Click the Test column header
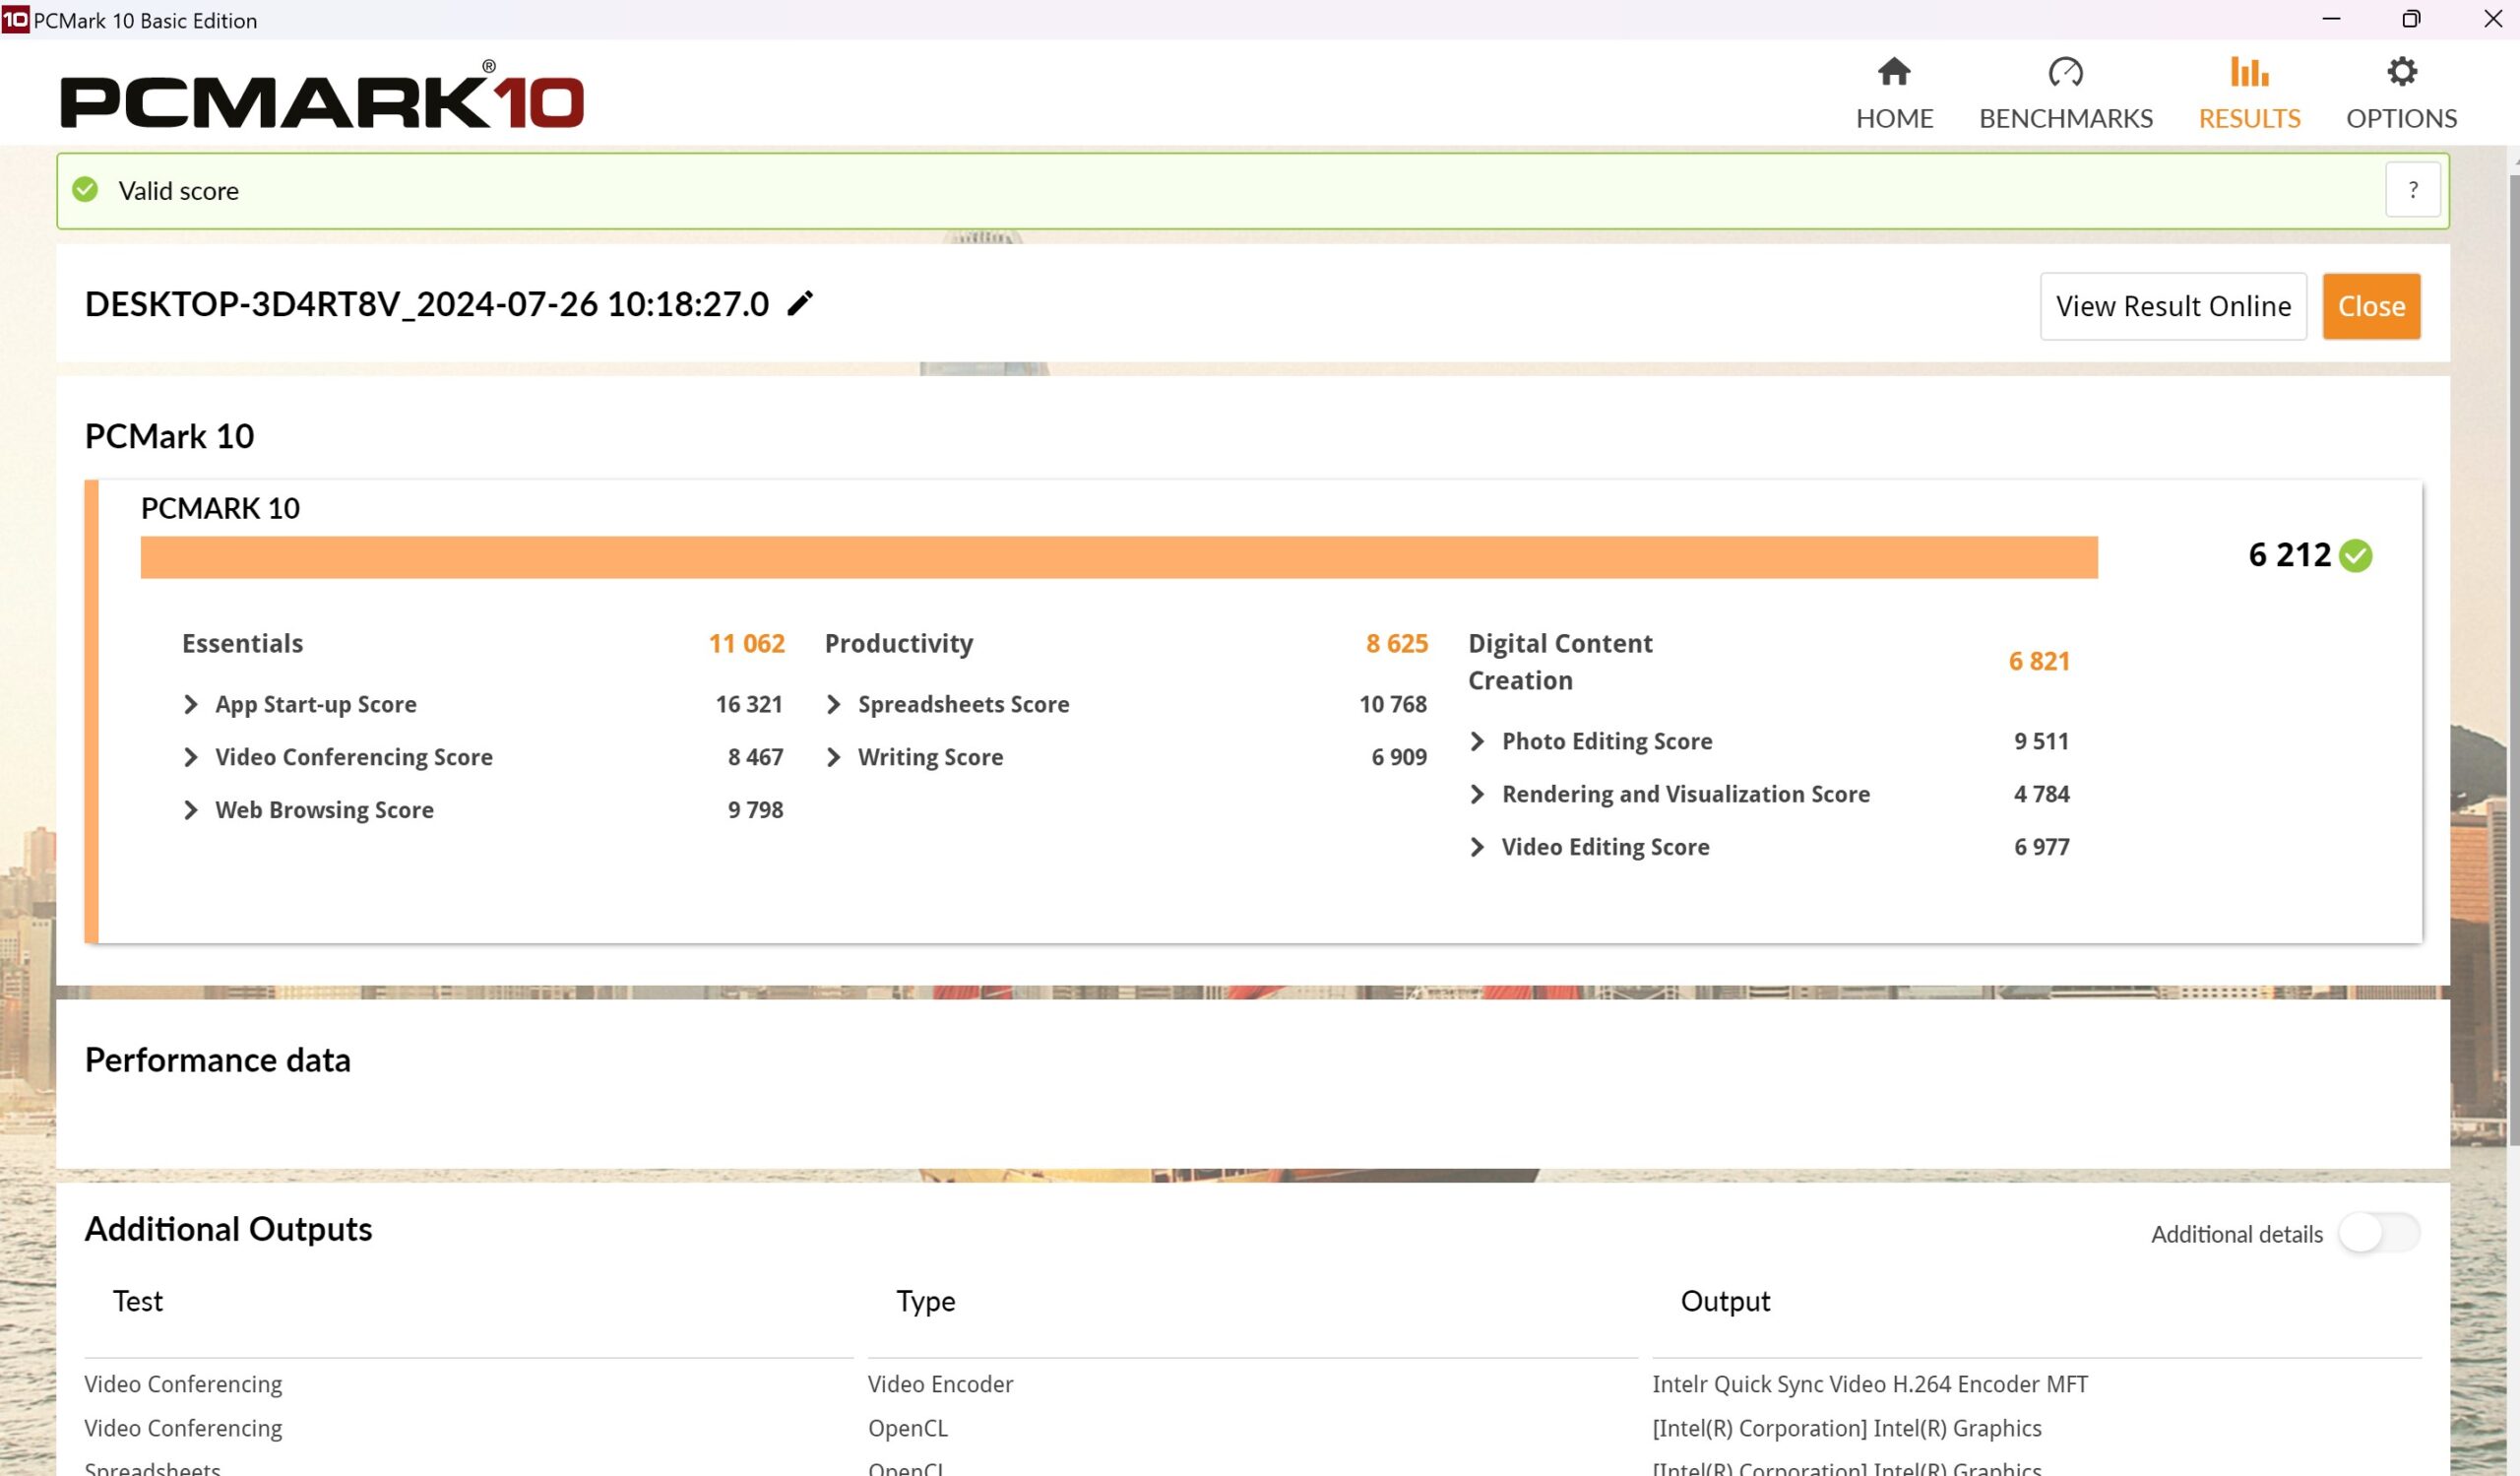Screen dimensions: 2520x1476 click(137, 1301)
